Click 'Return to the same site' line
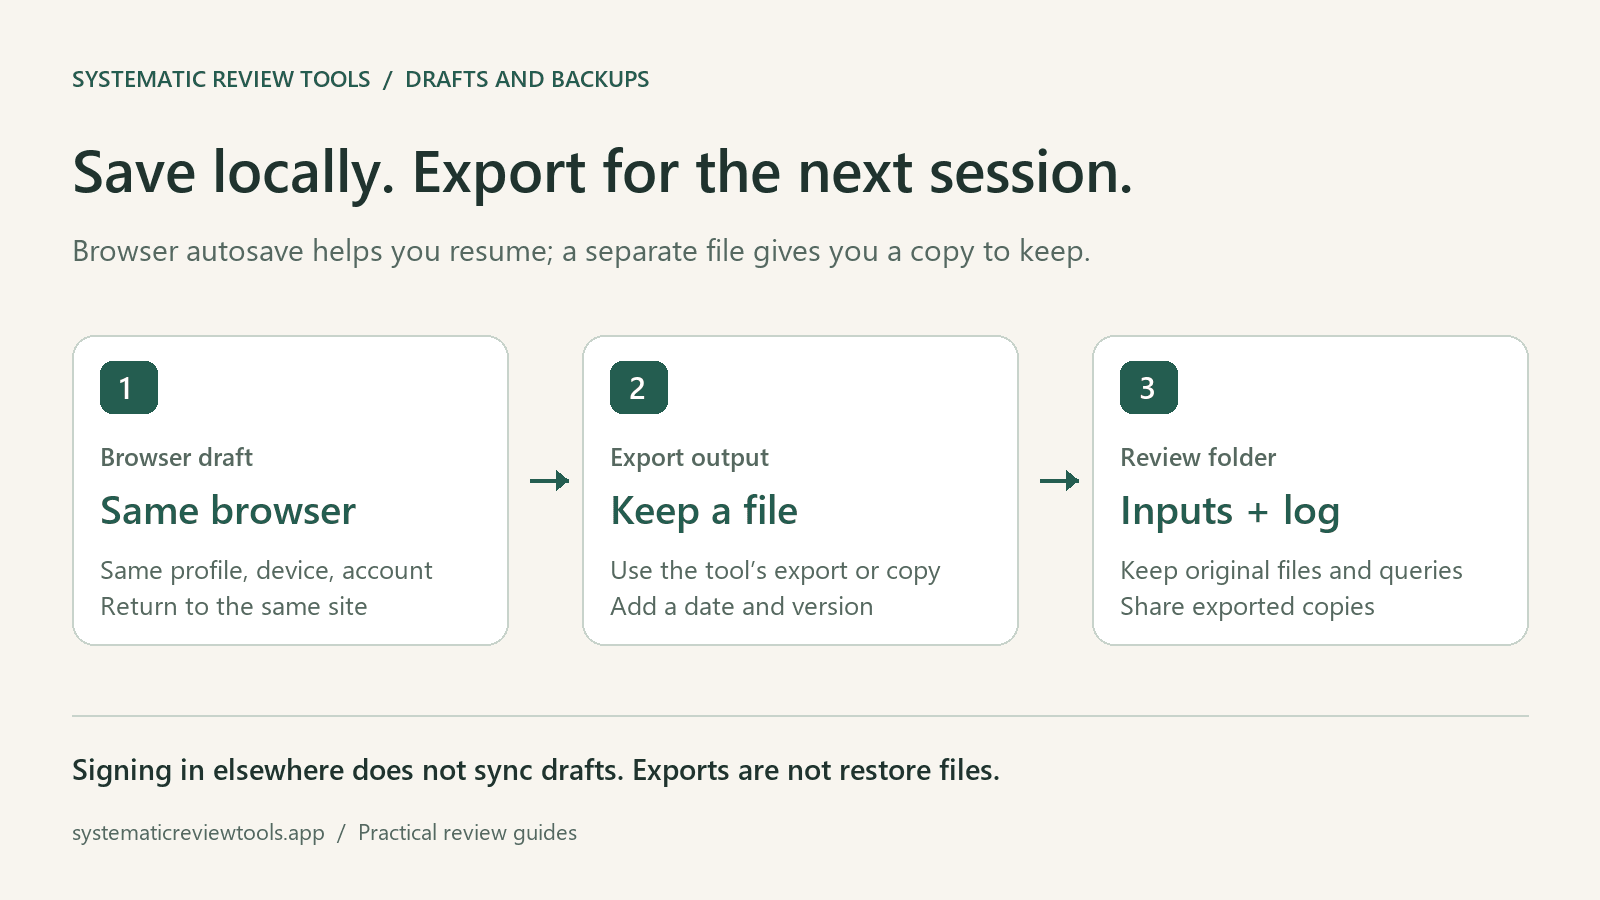 pos(234,606)
